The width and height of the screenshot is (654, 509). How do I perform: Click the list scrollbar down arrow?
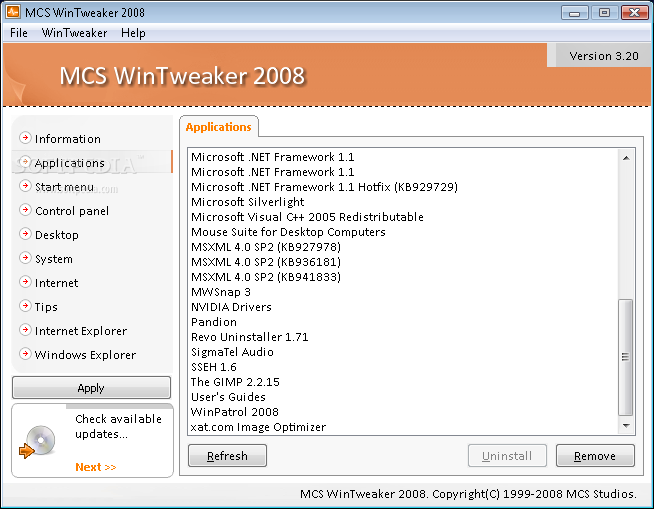click(x=626, y=426)
